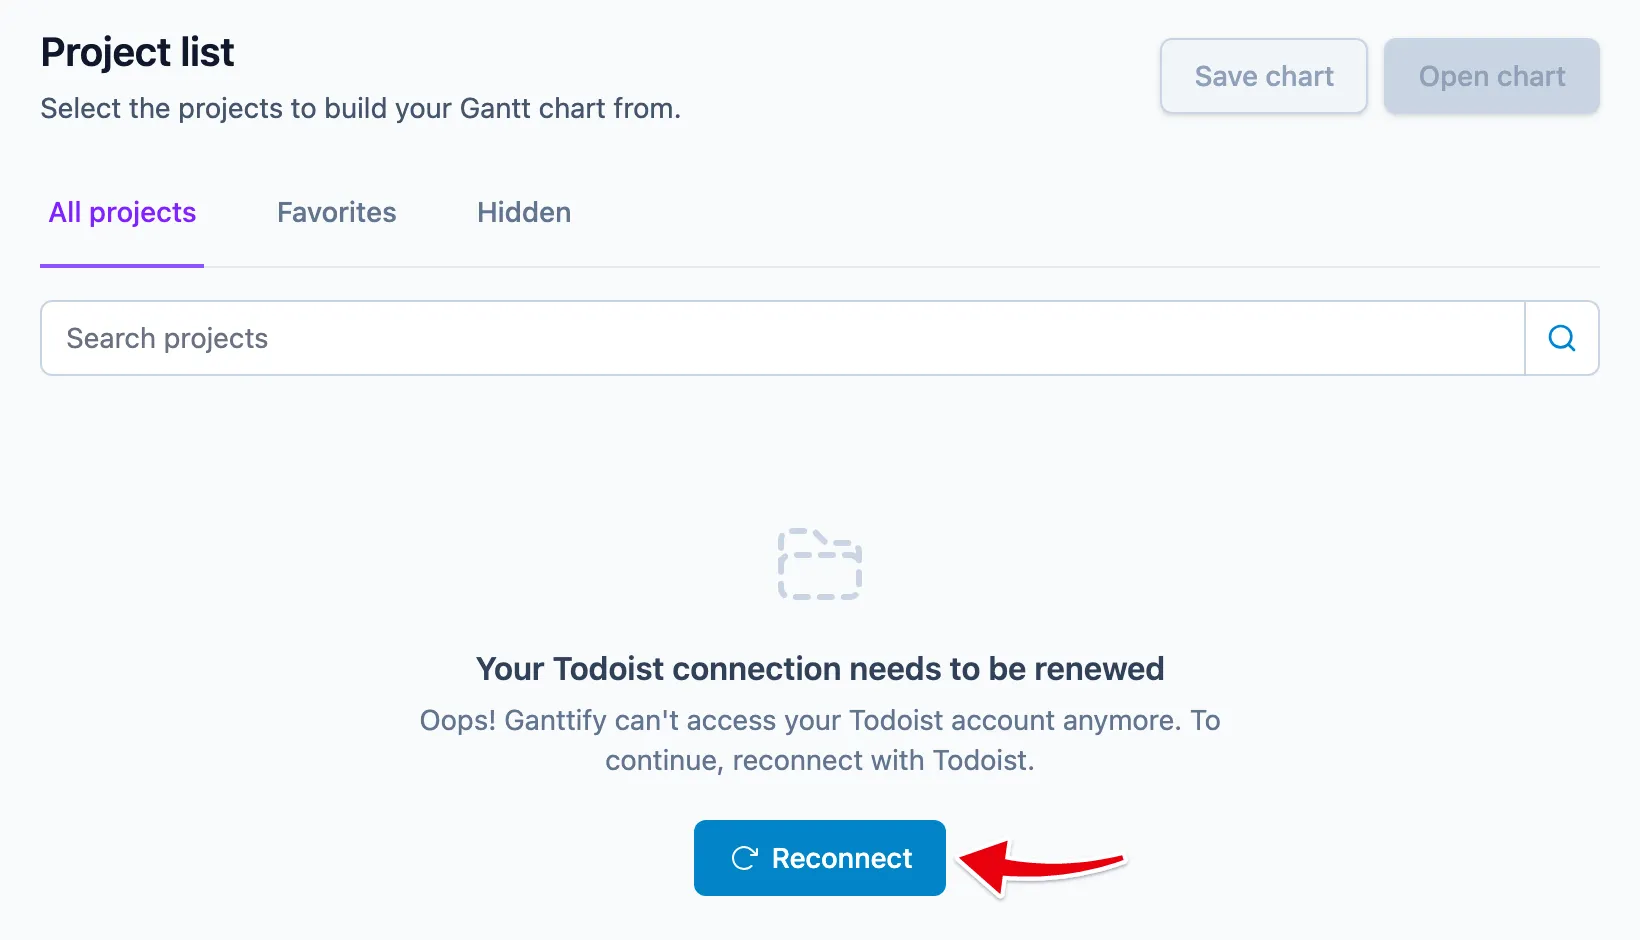This screenshot has height=940, width=1640.
Task: Click the 'continue, reconnect with Todoist' line
Action: coord(820,760)
